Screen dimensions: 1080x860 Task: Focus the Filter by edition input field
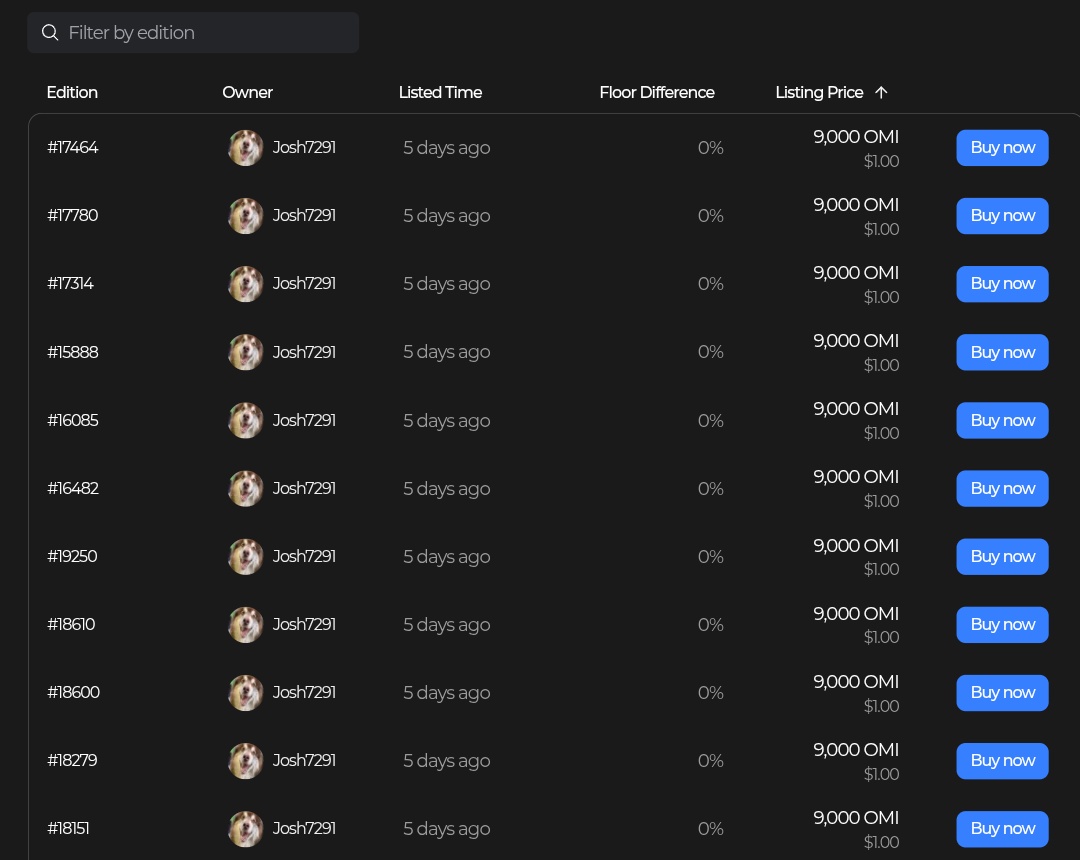click(193, 32)
